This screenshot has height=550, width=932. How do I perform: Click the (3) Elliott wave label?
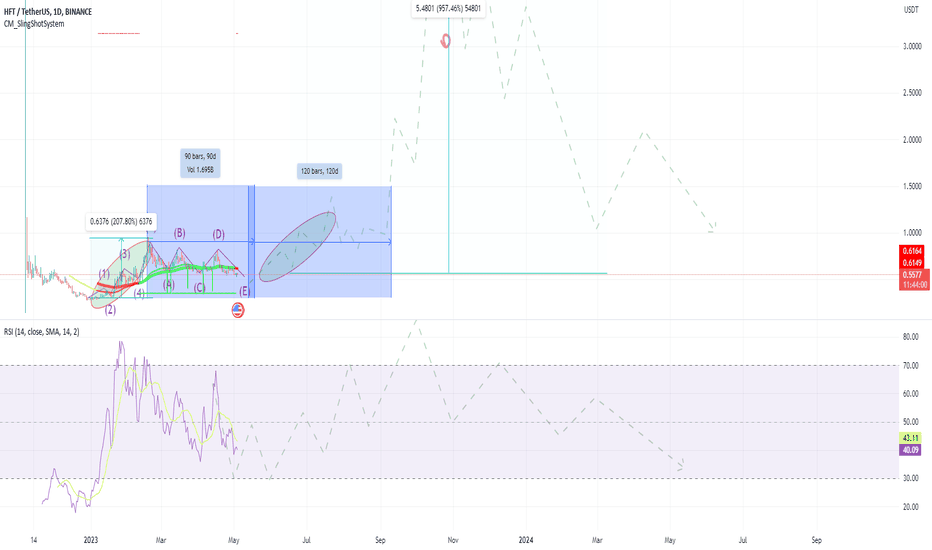pos(125,254)
